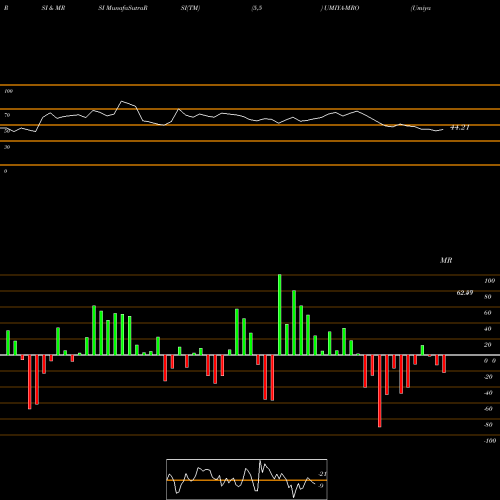Click the MR panel title text

click(446, 260)
